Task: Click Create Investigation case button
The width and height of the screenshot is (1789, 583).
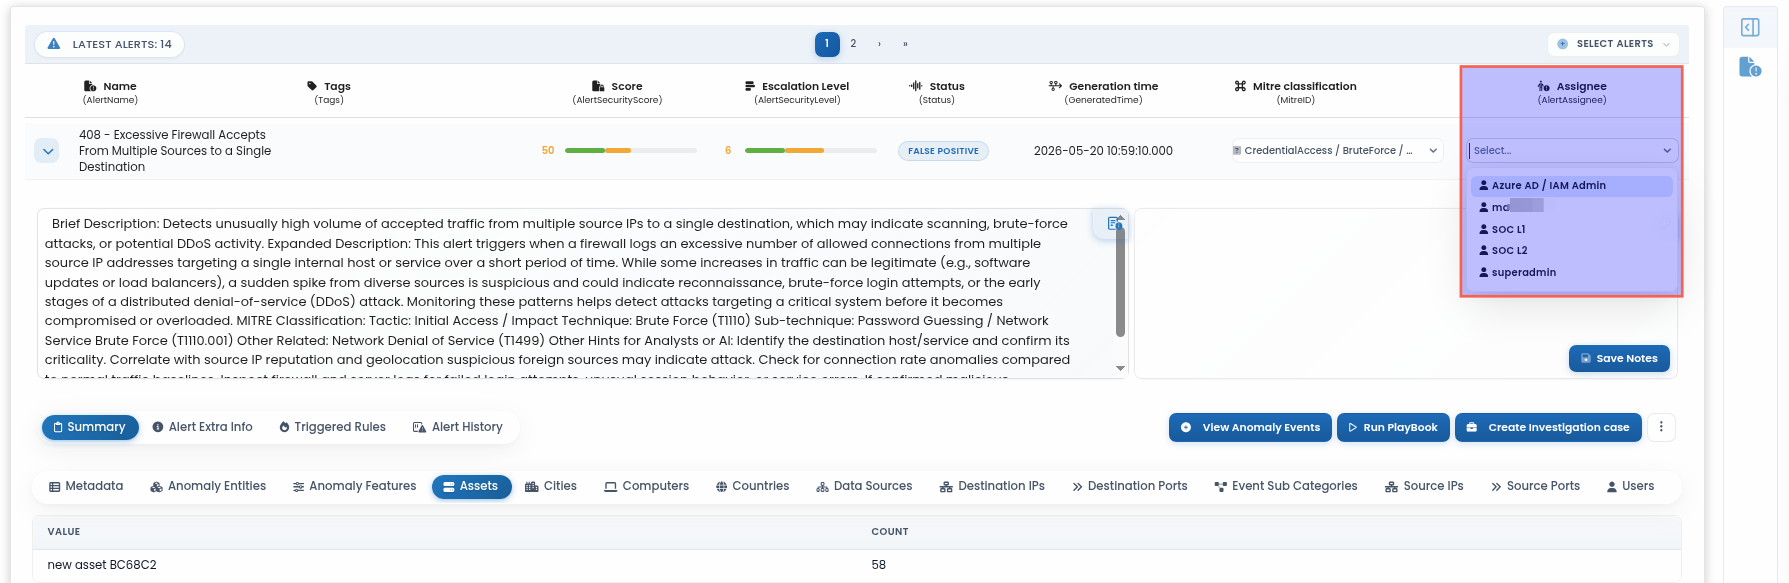Action: 1548,427
